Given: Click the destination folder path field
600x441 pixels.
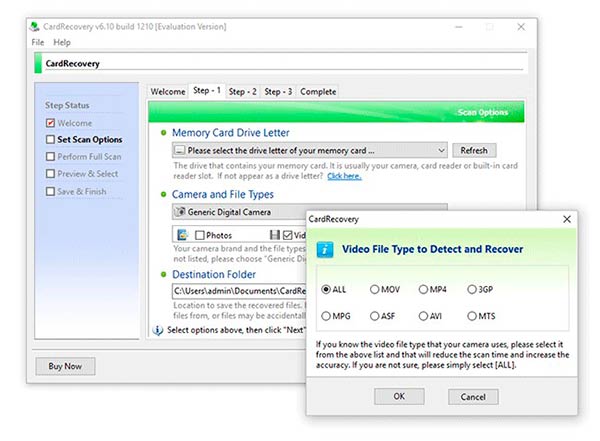Looking at the screenshot, I should coord(239,291).
